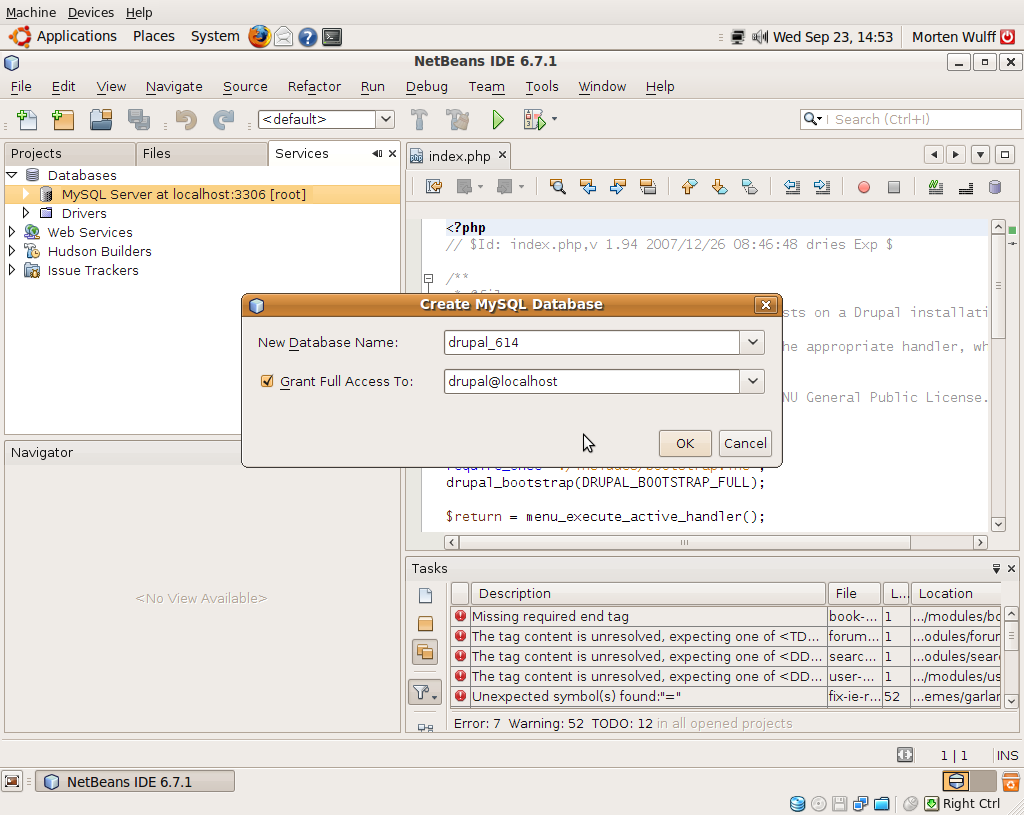Expand the Hudson Builders tree node
Viewport: 1024px width, 815px height.
point(12,251)
